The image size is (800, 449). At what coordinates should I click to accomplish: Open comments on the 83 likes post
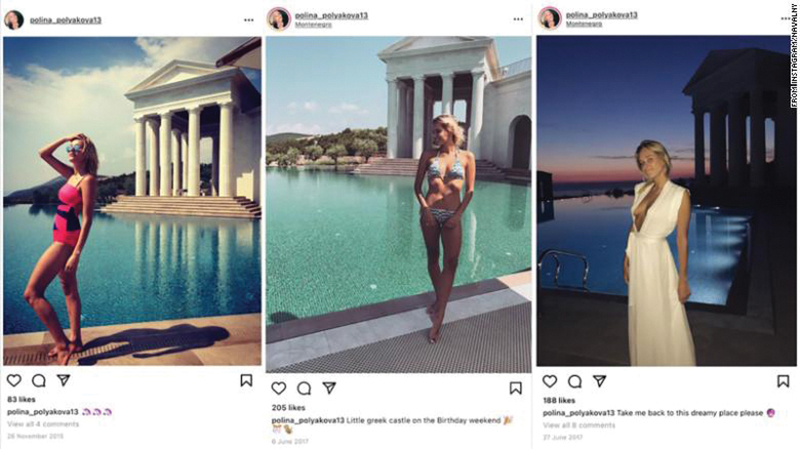(39, 380)
